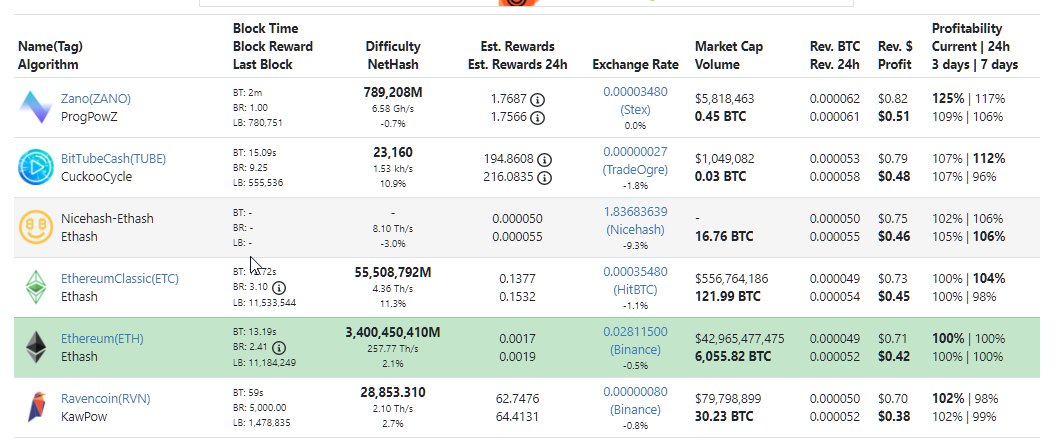Viewport: 1058px width, 443px height.
Task: Open info icon next to ETC BR: 3.10
Action: point(279,288)
